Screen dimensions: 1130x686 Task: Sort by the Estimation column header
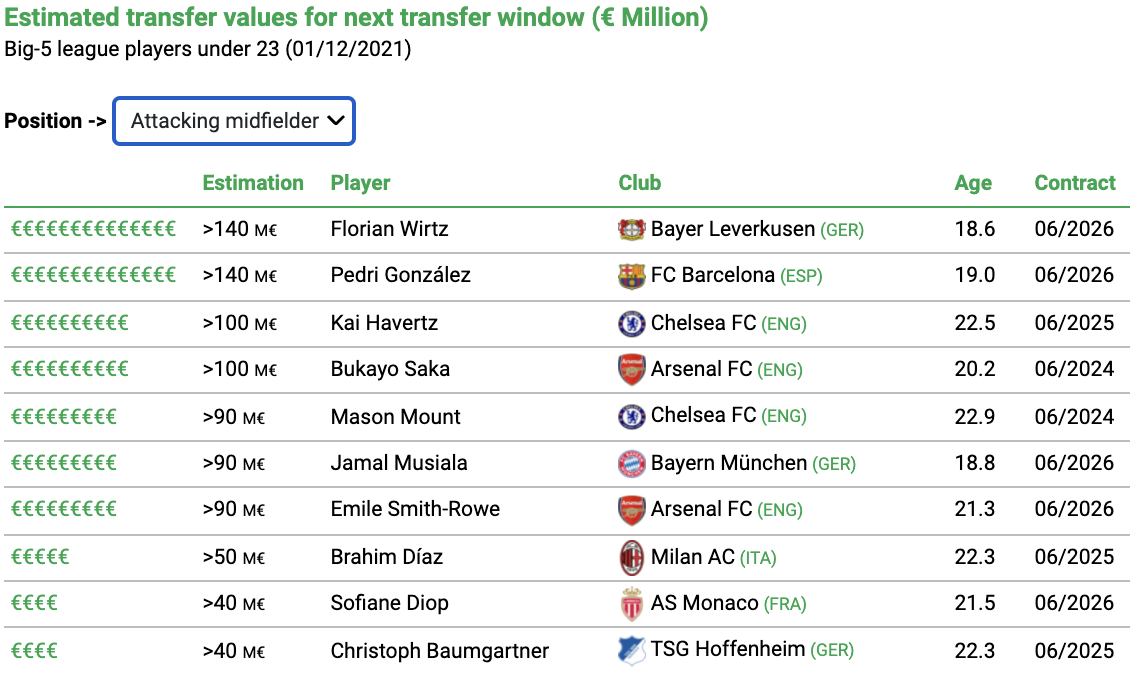click(253, 183)
